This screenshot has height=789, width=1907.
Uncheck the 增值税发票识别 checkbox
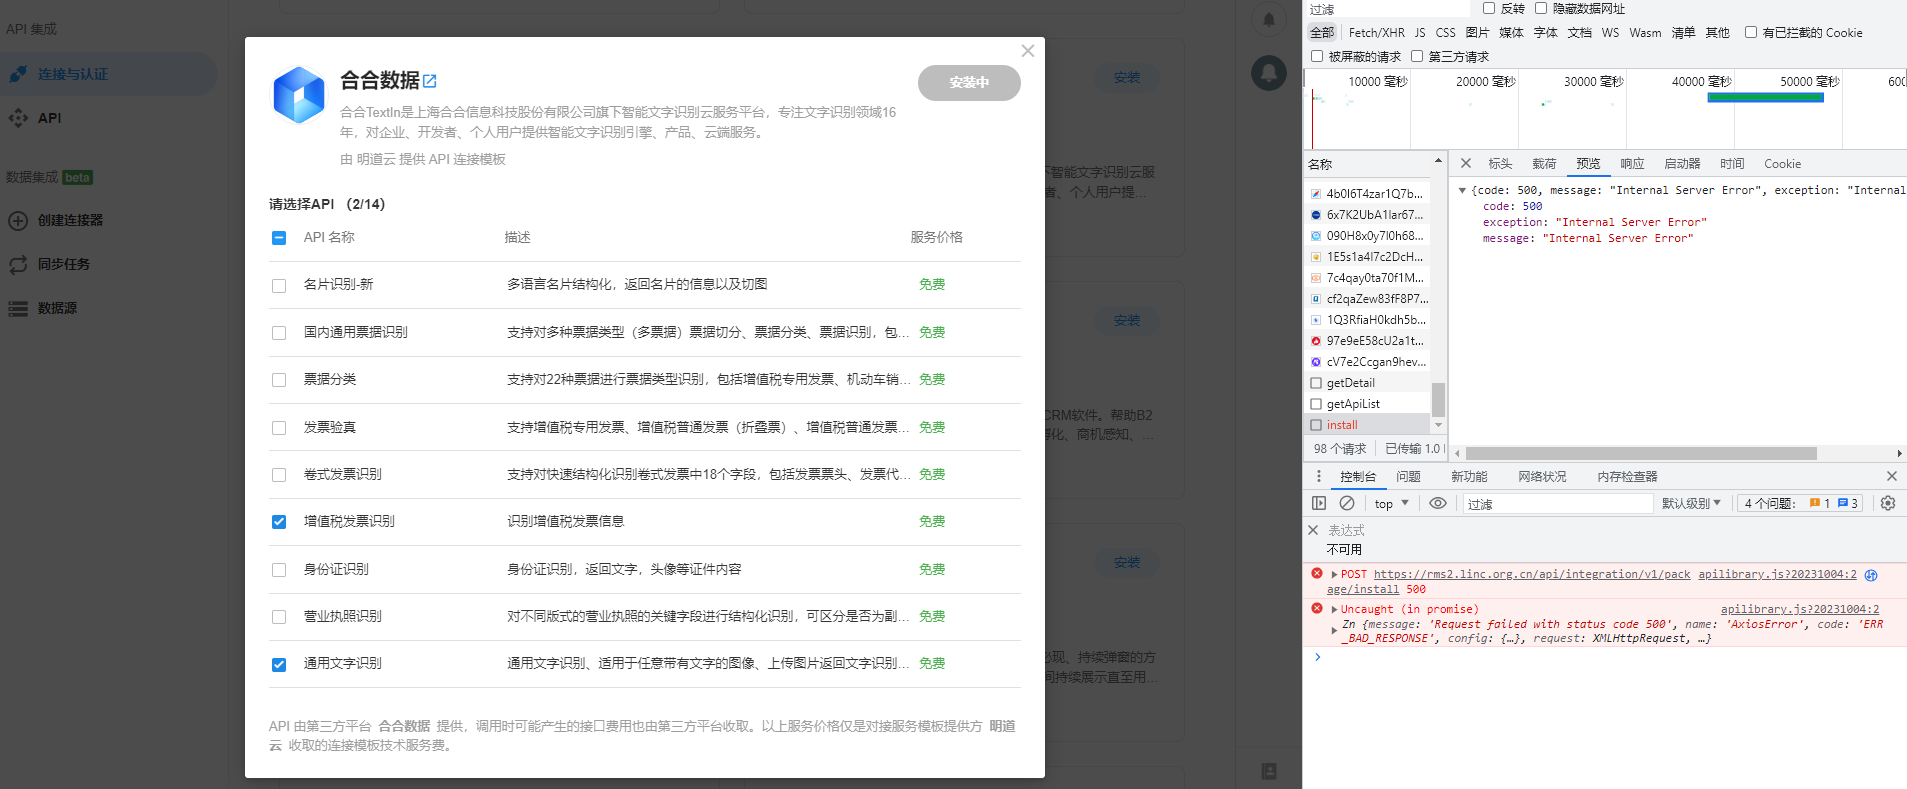pos(279,522)
